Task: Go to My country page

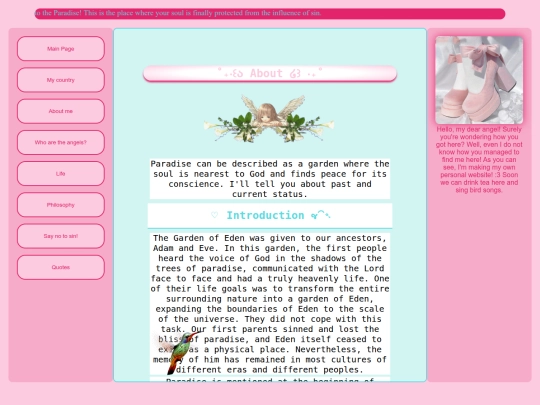Action: coord(61,80)
